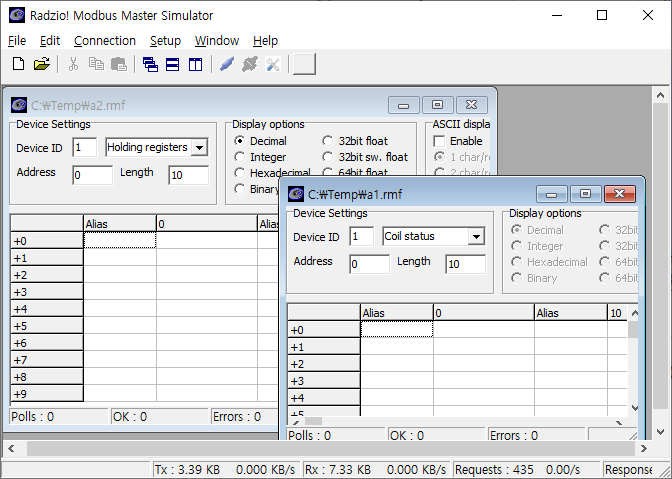
Task: Click the Disconnect plug icon
Action: [x=250, y=64]
